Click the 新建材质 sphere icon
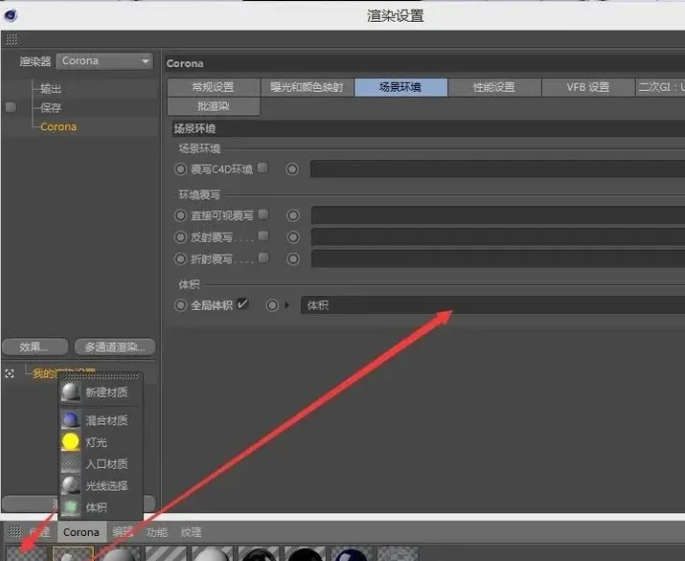 [x=71, y=392]
